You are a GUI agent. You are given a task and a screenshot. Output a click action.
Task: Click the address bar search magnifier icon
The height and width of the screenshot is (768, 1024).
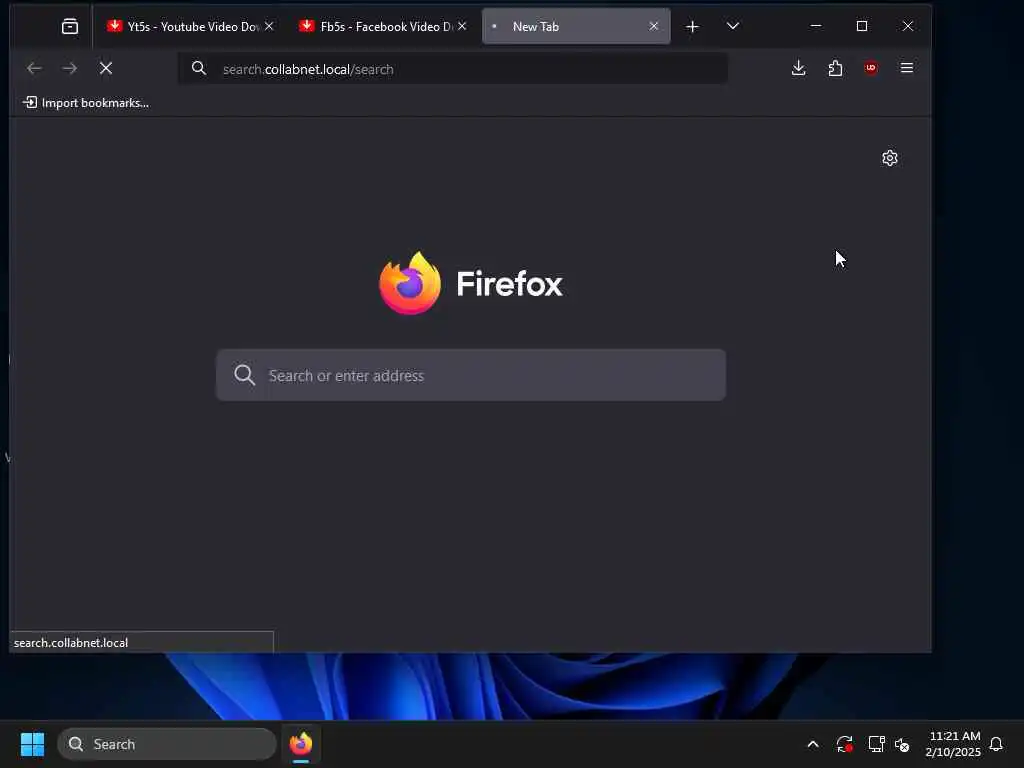coord(199,69)
